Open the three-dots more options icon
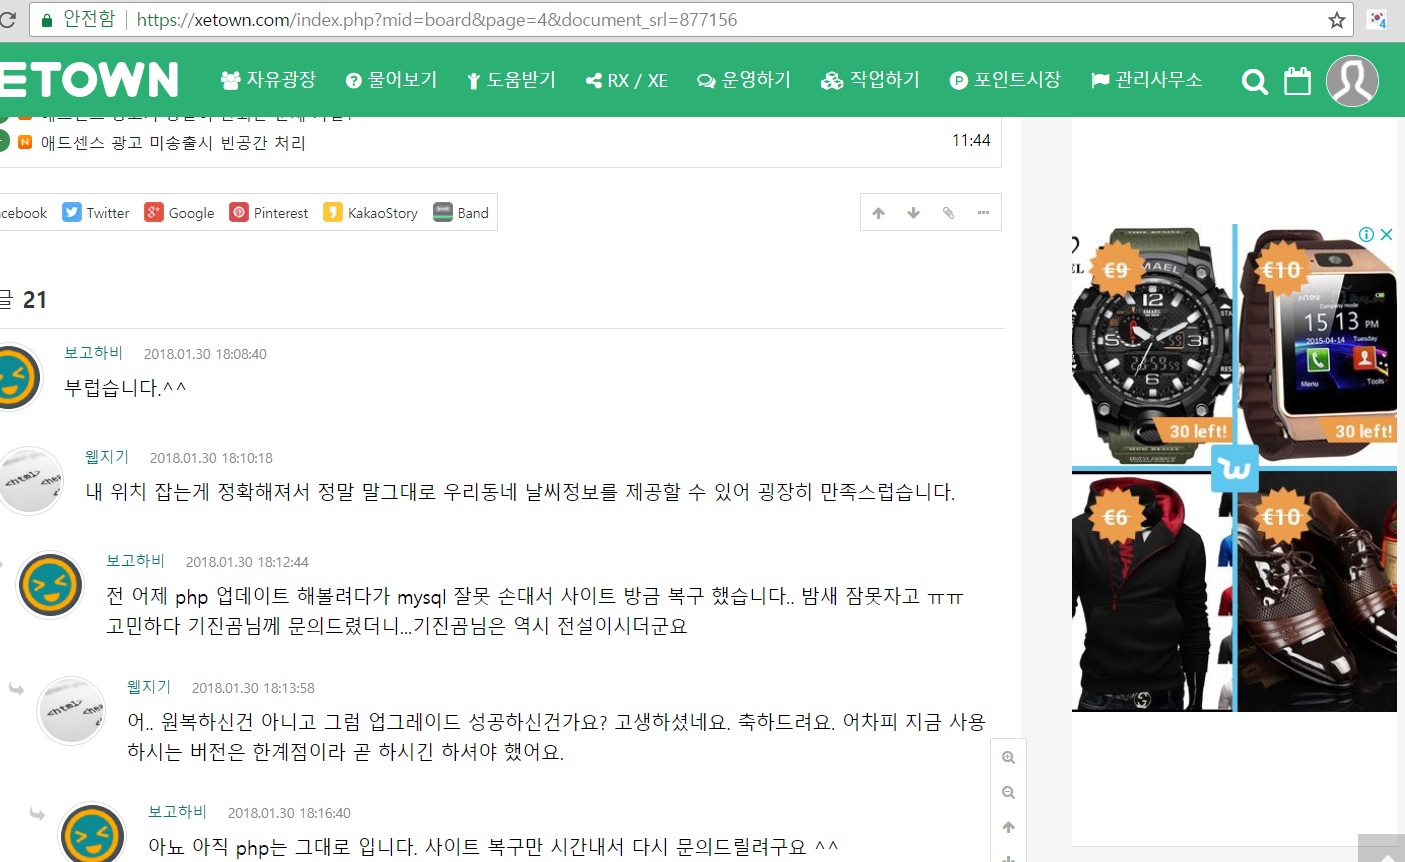 click(983, 213)
